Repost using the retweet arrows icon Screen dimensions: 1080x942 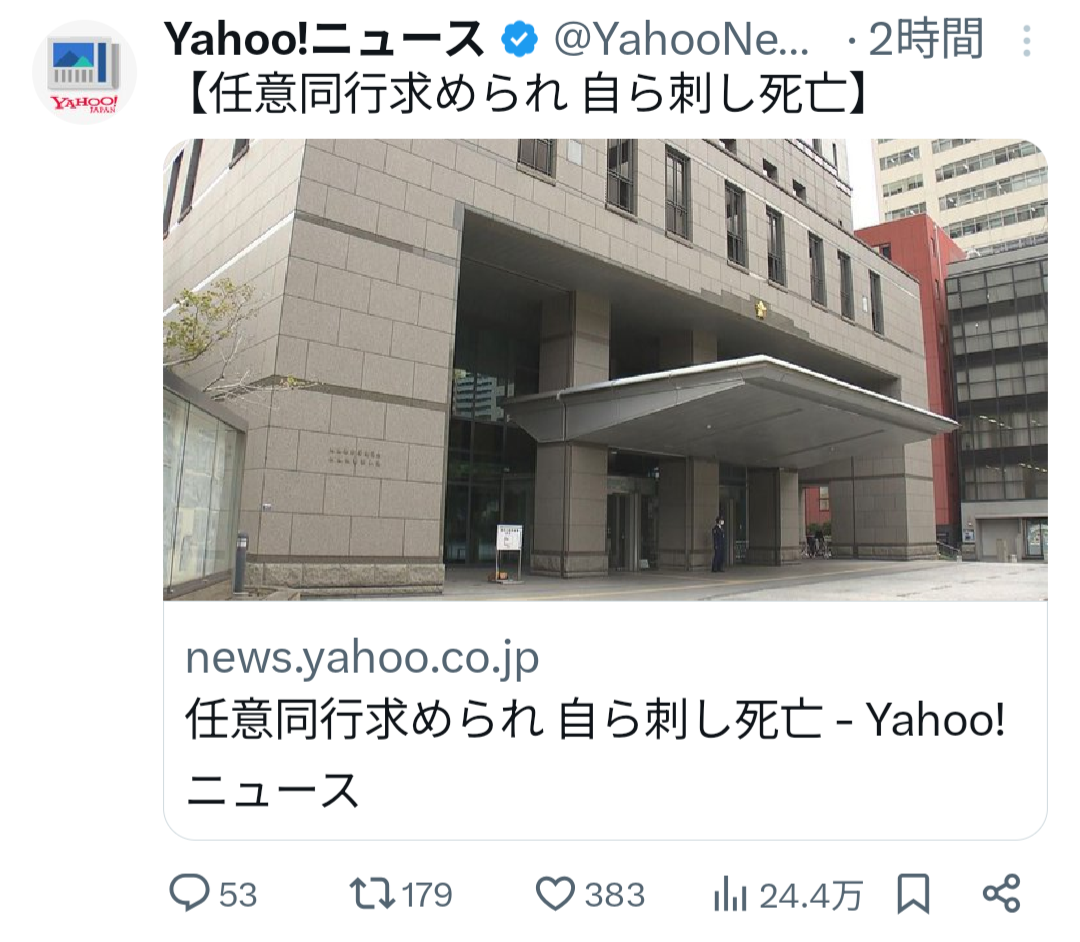coord(372,893)
